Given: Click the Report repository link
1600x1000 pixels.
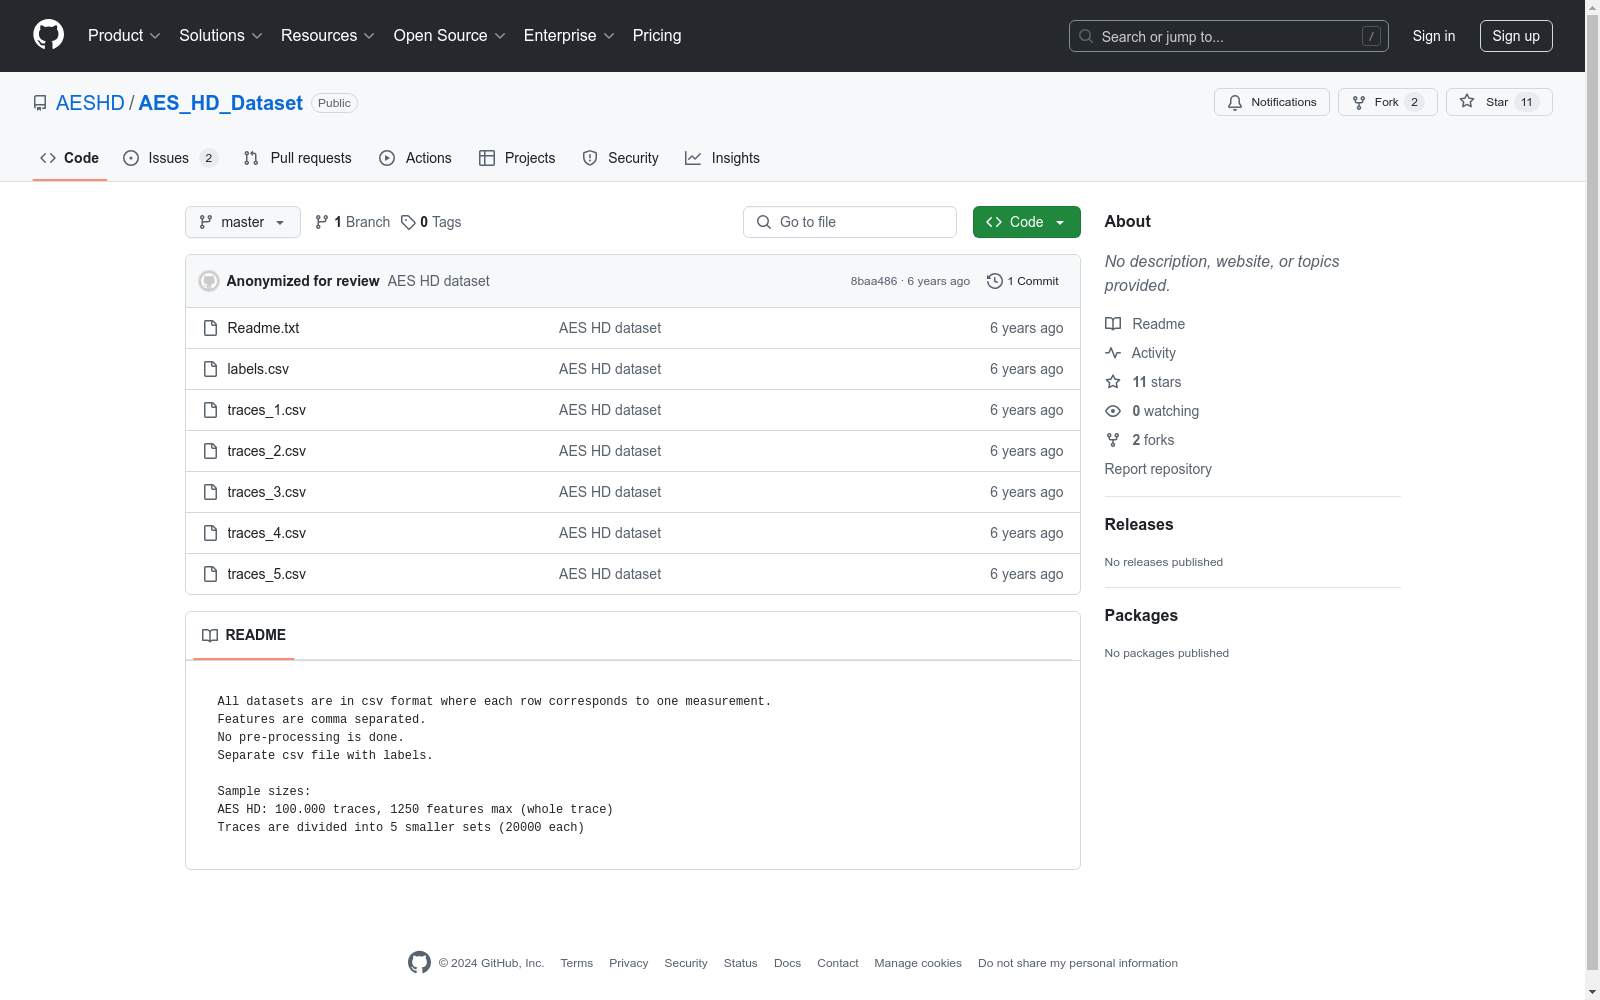Looking at the screenshot, I should click(1158, 469).
